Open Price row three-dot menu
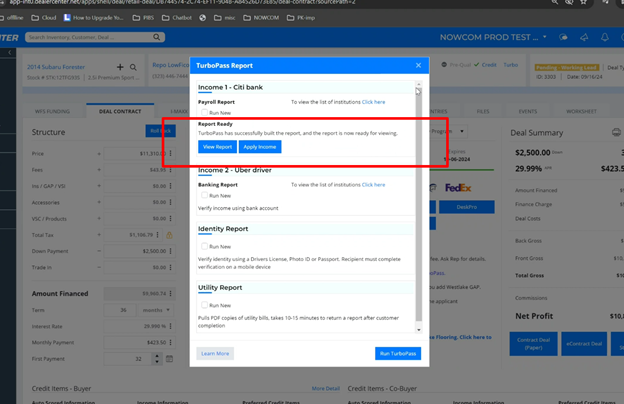This screenshot has height=404, width=624. [171, 153]
